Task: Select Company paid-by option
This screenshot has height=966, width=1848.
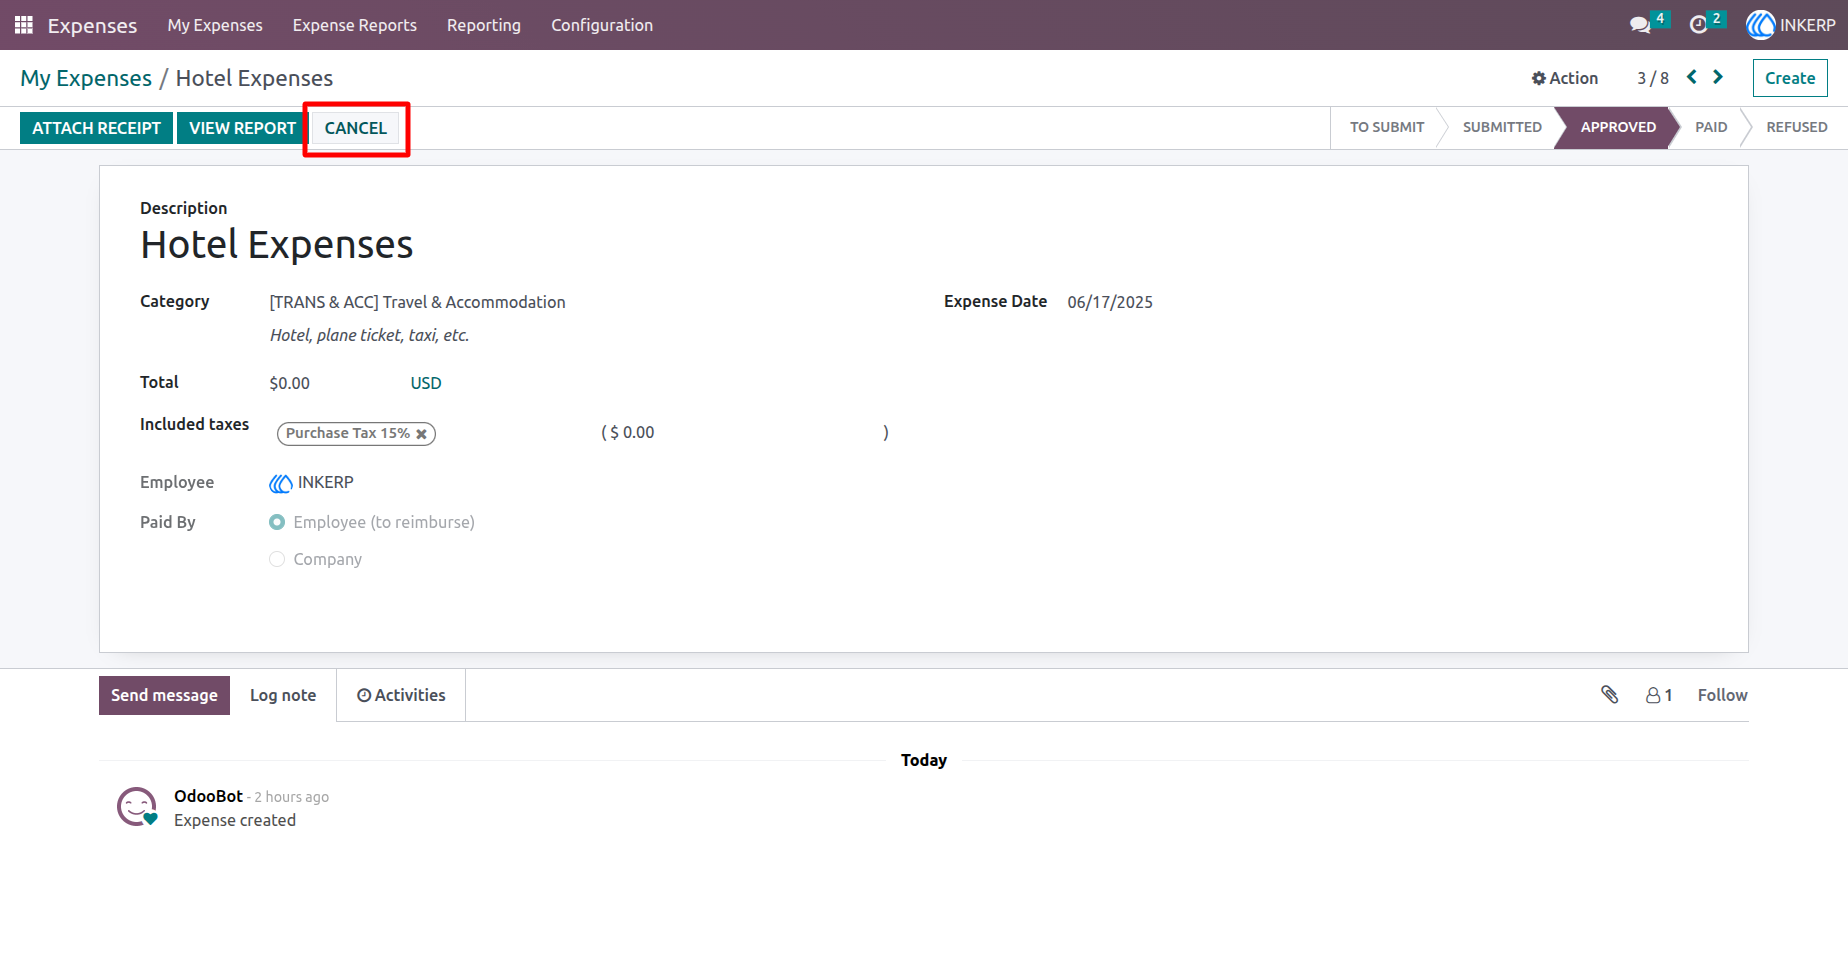Action: (277, 559)
